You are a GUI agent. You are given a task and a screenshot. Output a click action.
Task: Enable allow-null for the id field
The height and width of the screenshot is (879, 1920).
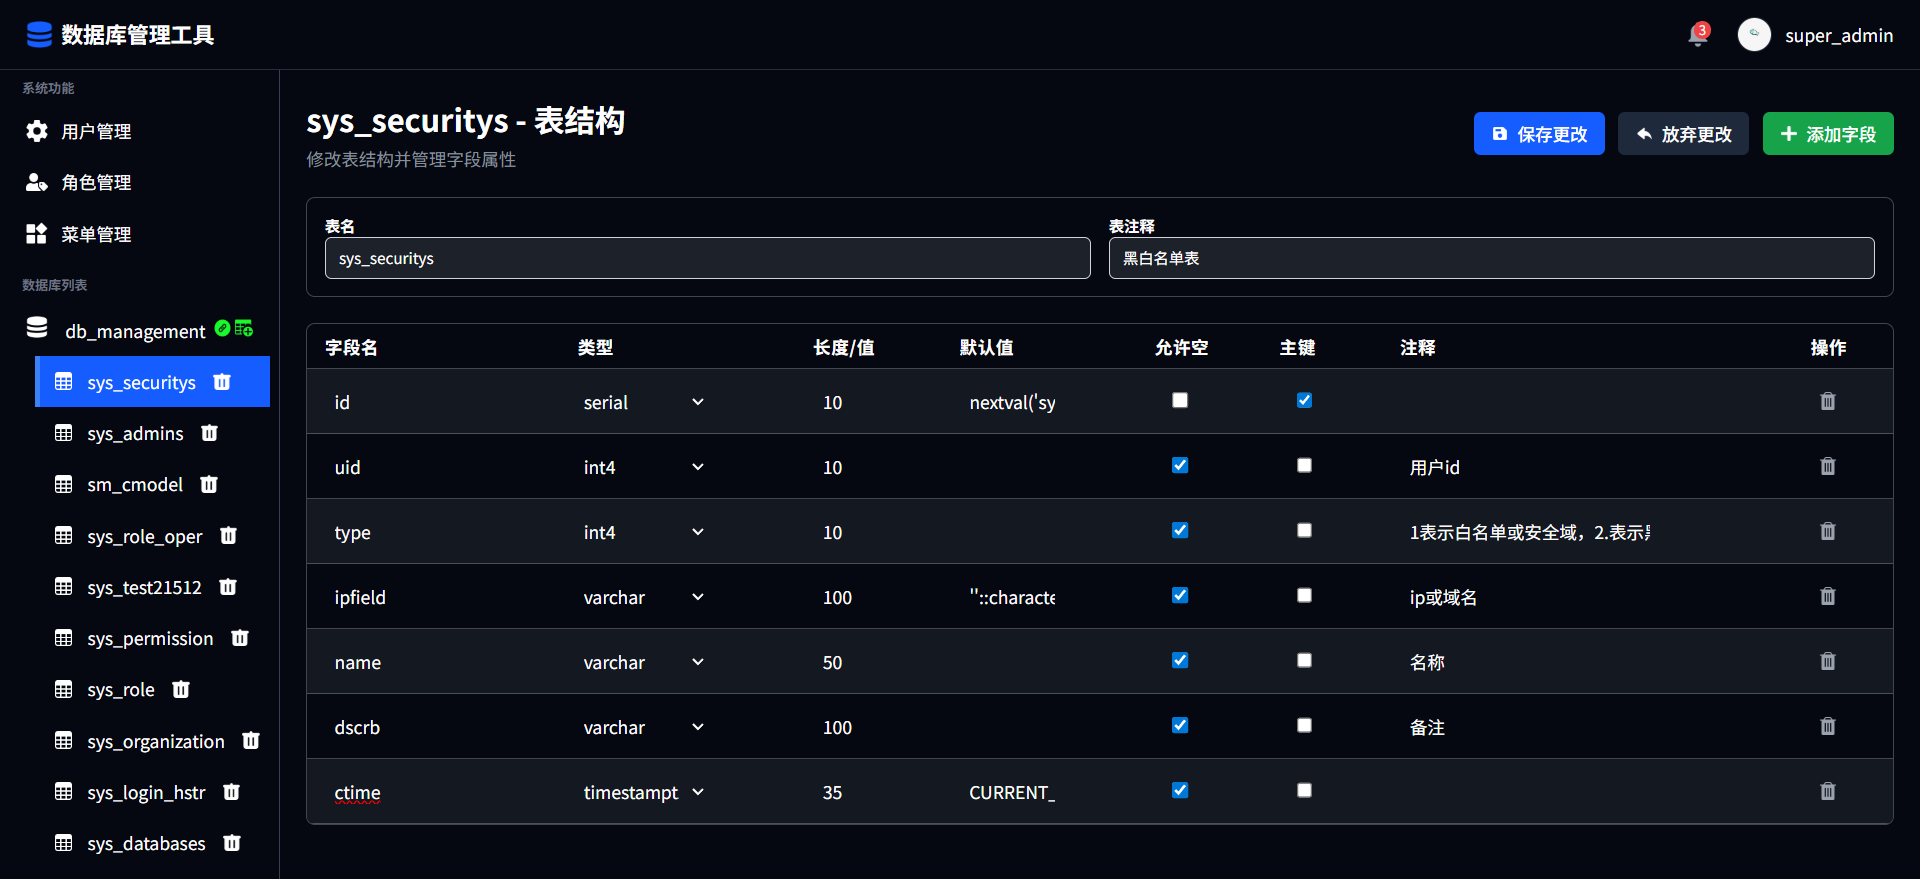[1180, 400]
